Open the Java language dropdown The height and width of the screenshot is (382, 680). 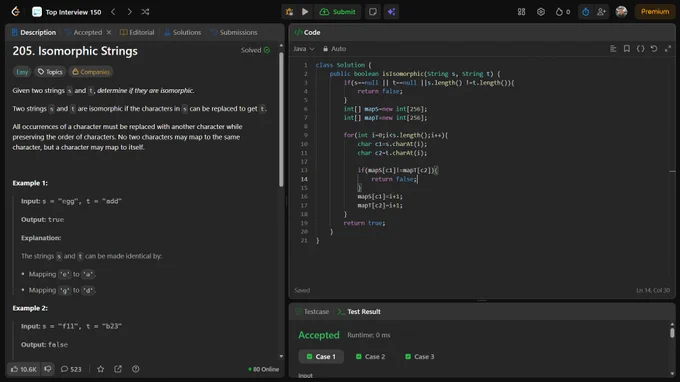click(304, 49)
